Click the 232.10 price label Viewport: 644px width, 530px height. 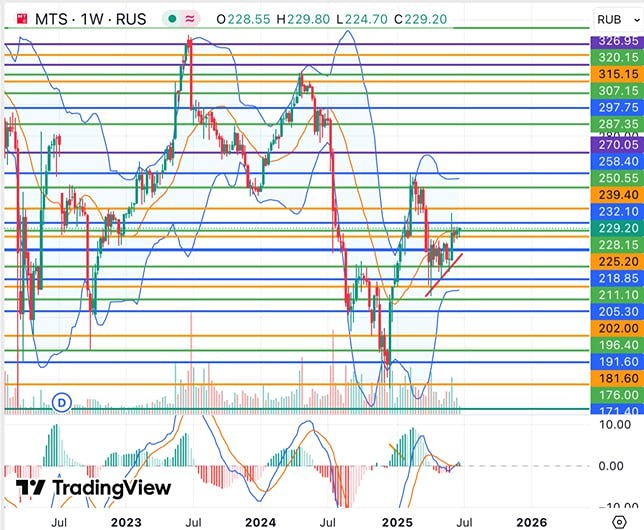[x=617, y=212]
